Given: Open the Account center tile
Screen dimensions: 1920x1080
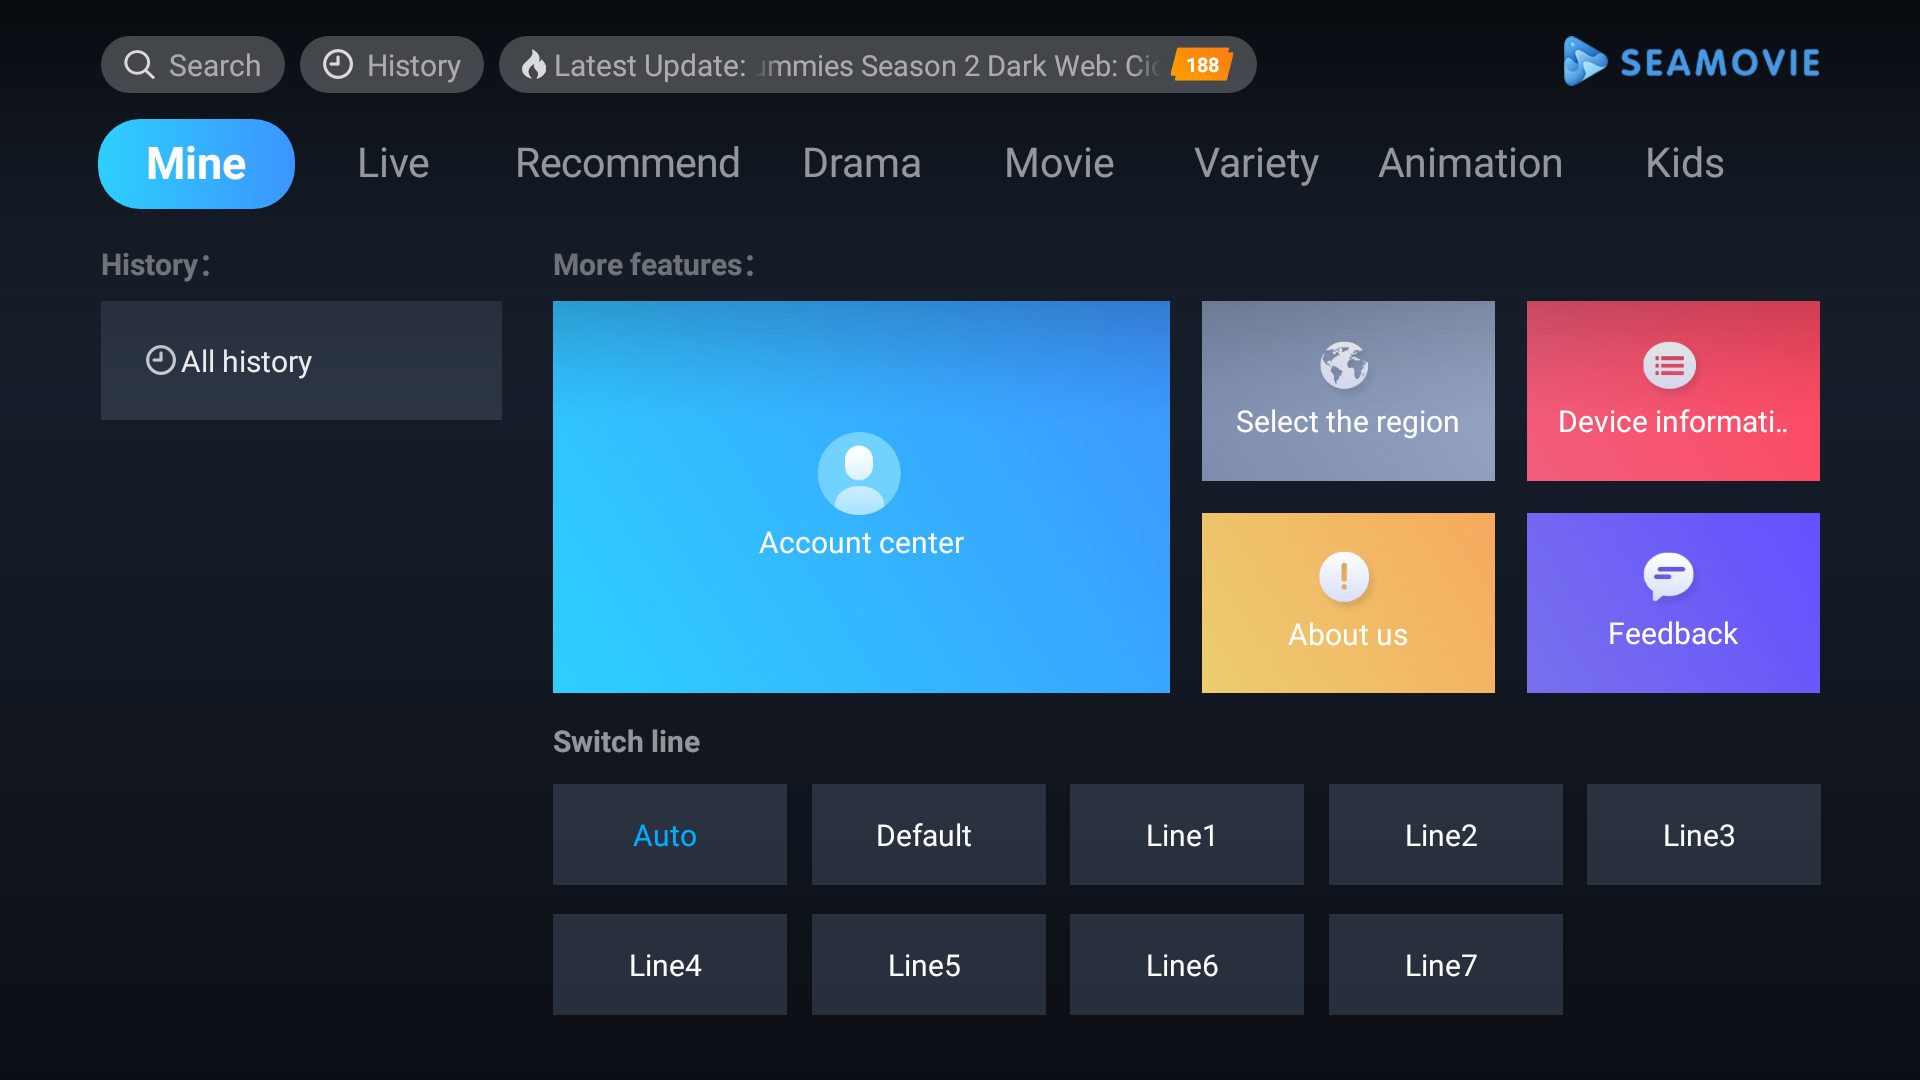Looking at the screenshot, I should coord(861,497).
